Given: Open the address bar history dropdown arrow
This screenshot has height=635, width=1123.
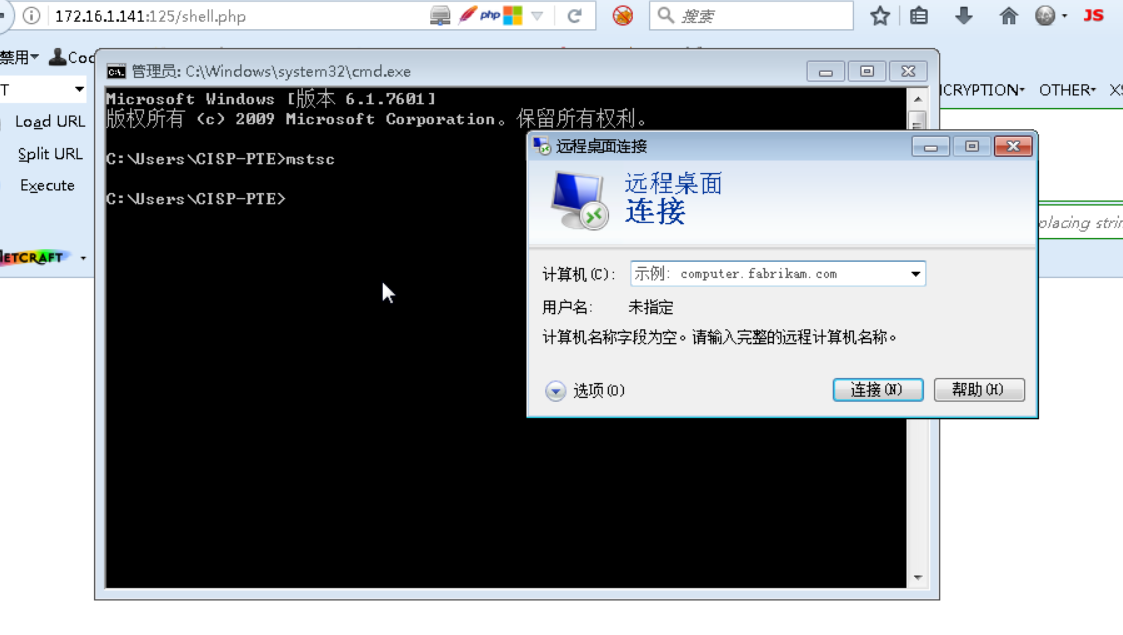Looking at the screenshot, I should 537,16.
